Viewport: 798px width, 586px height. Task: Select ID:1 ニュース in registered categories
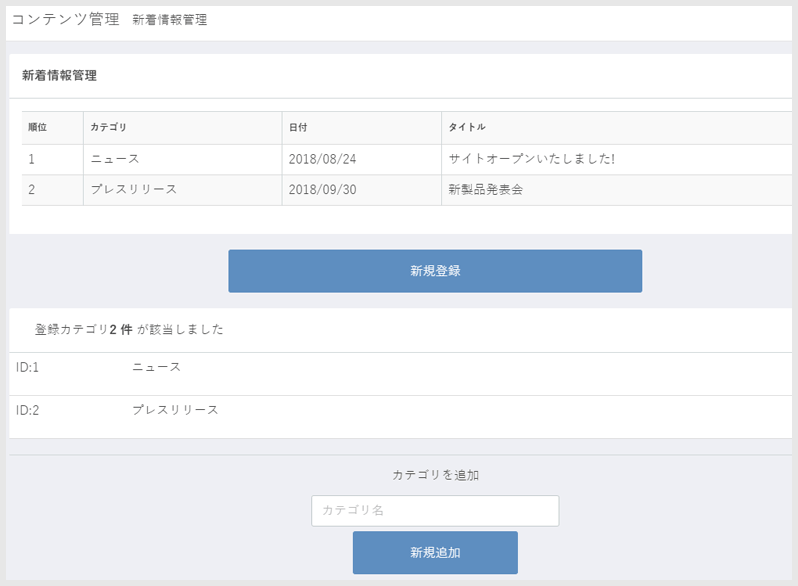coord(156,367)
